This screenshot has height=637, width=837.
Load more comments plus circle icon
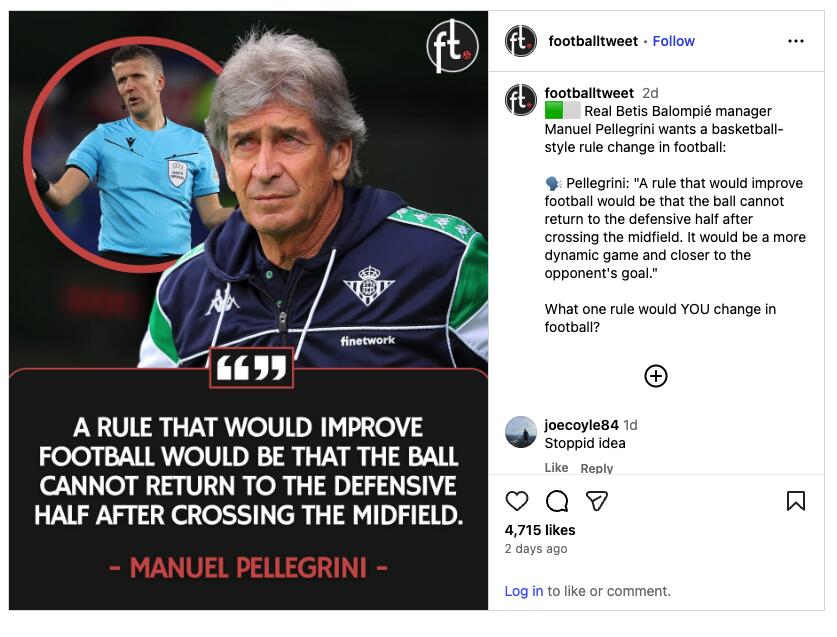(656, 376)
